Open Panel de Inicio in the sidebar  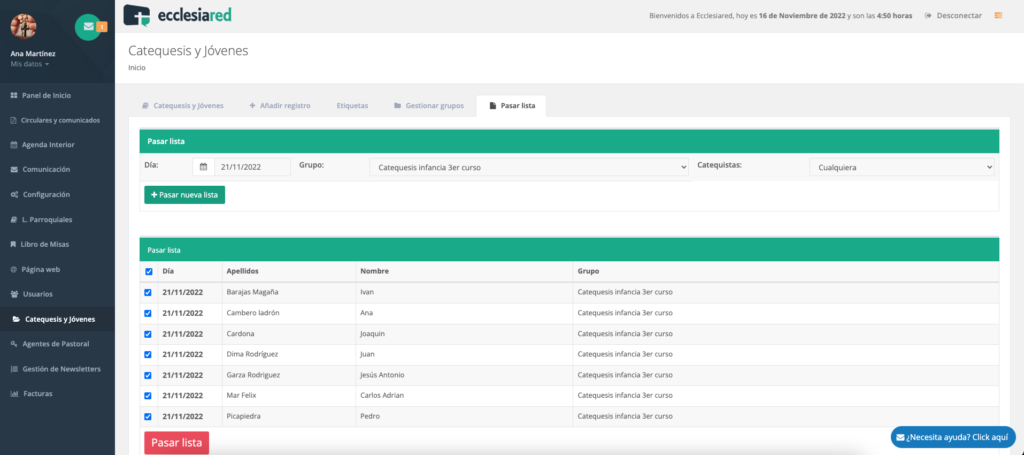click(45, 95)
